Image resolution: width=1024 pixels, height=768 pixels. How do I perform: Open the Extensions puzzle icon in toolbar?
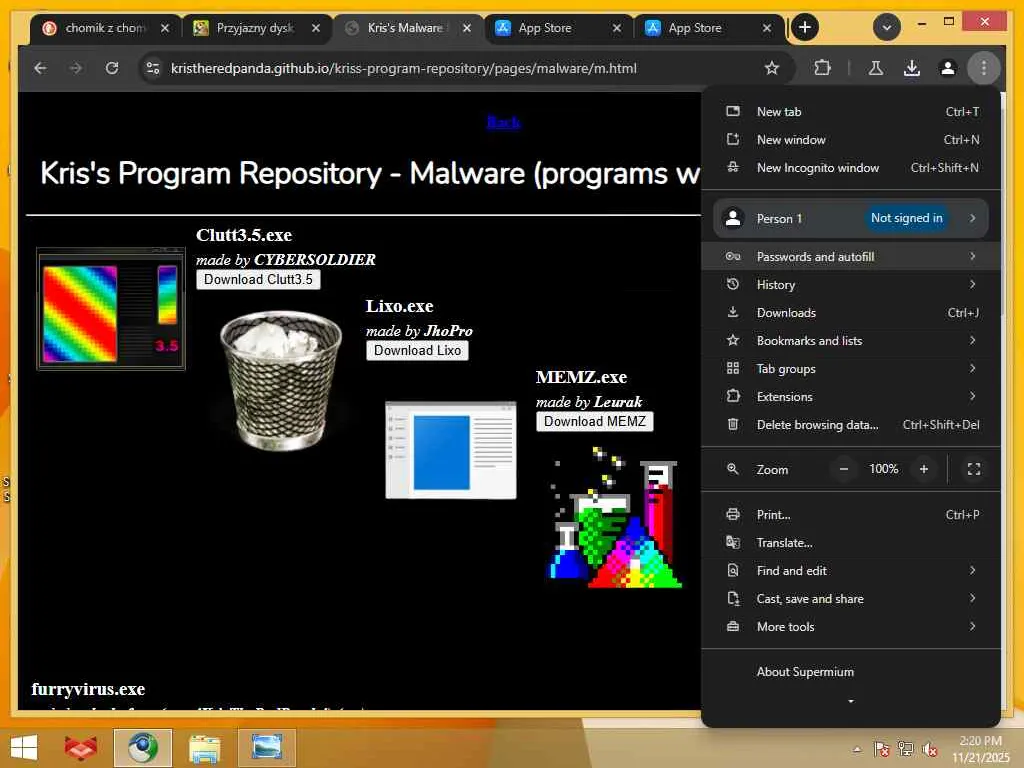(x=822, y=68)
